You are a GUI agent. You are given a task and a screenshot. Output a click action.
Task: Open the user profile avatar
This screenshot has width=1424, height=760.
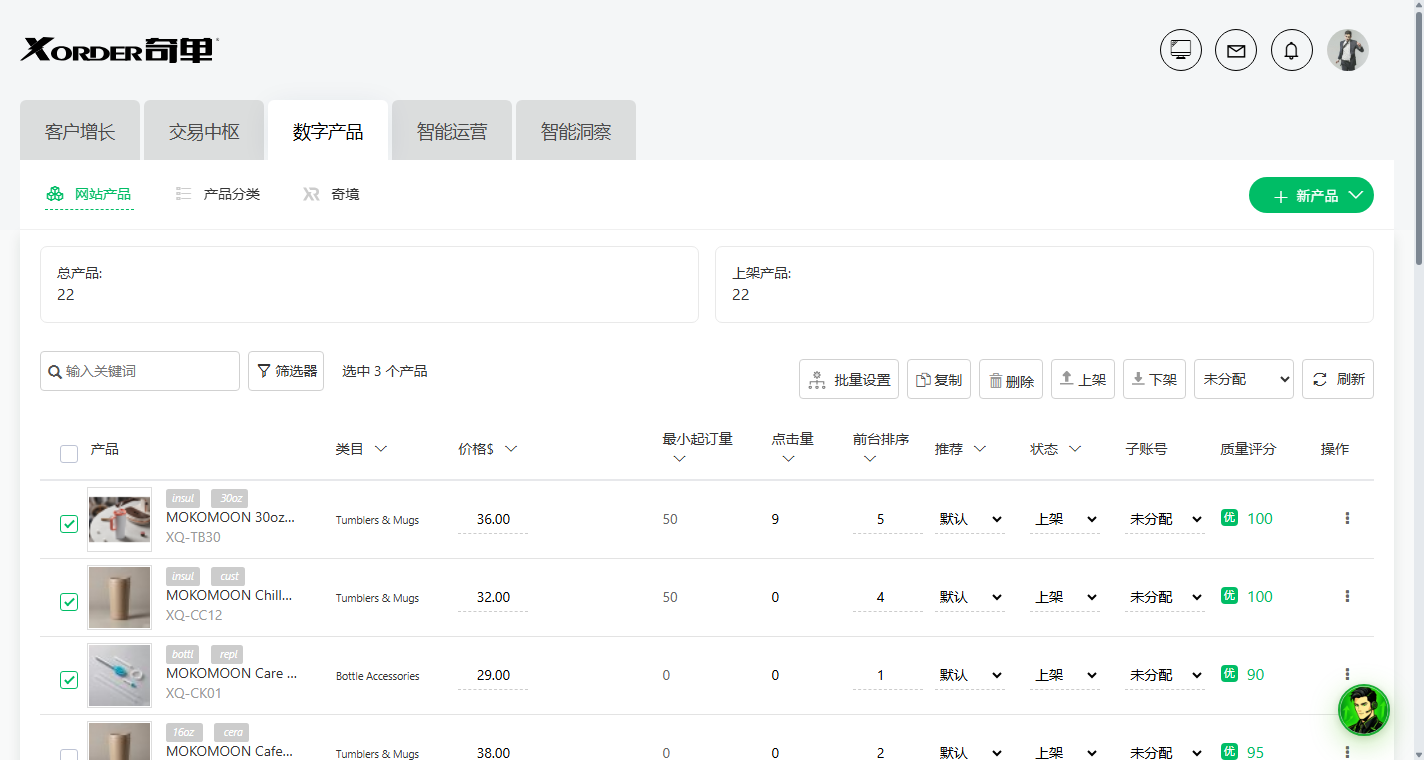(1348, 50)
